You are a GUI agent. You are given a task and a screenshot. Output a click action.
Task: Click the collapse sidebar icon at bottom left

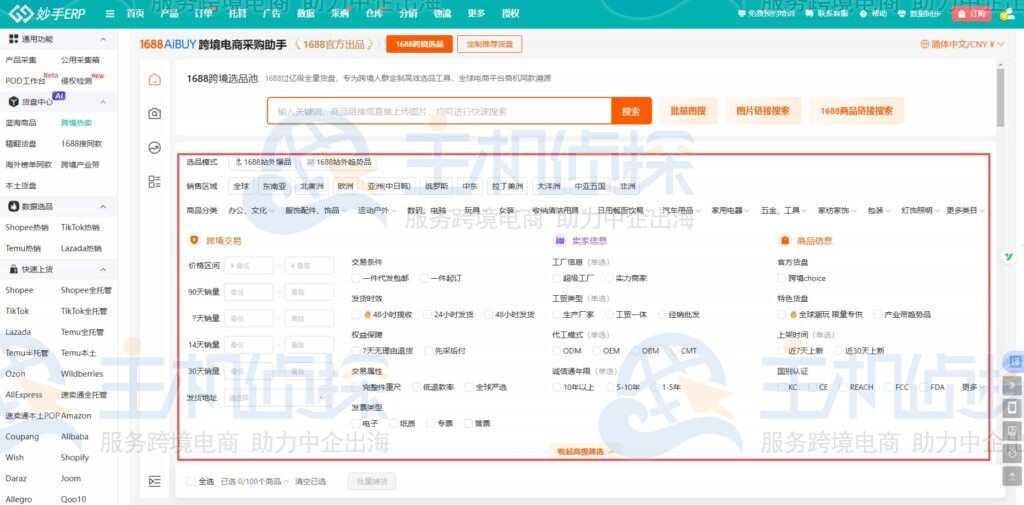(154, 481)
